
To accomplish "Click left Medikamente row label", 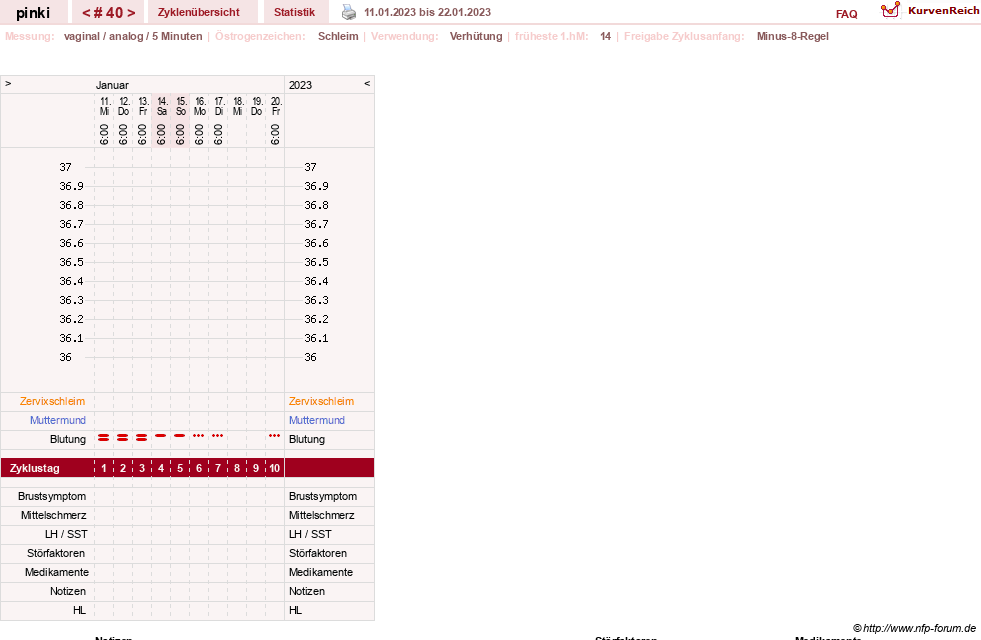I will (x=56, y=572).
